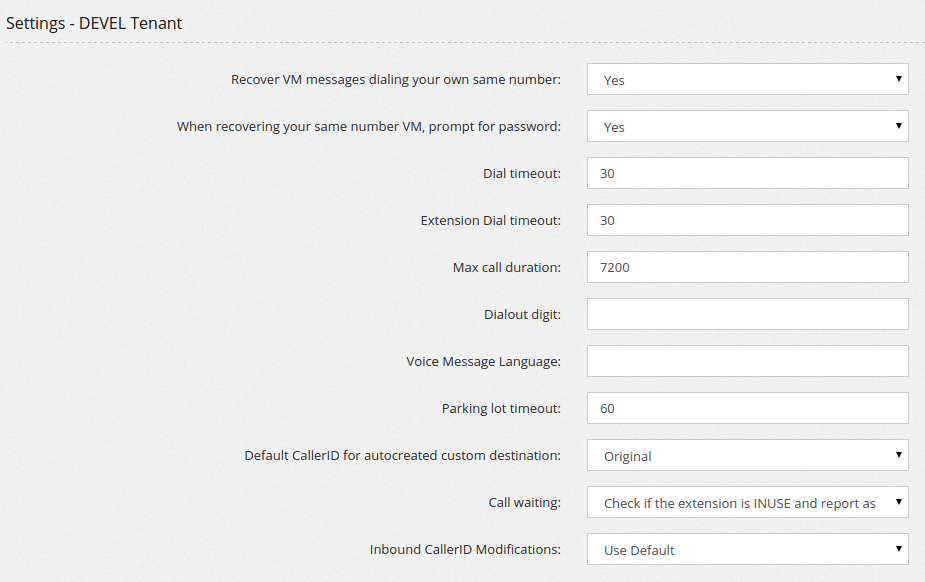Click the Voice Message Language field

click(x=747, y=361)
